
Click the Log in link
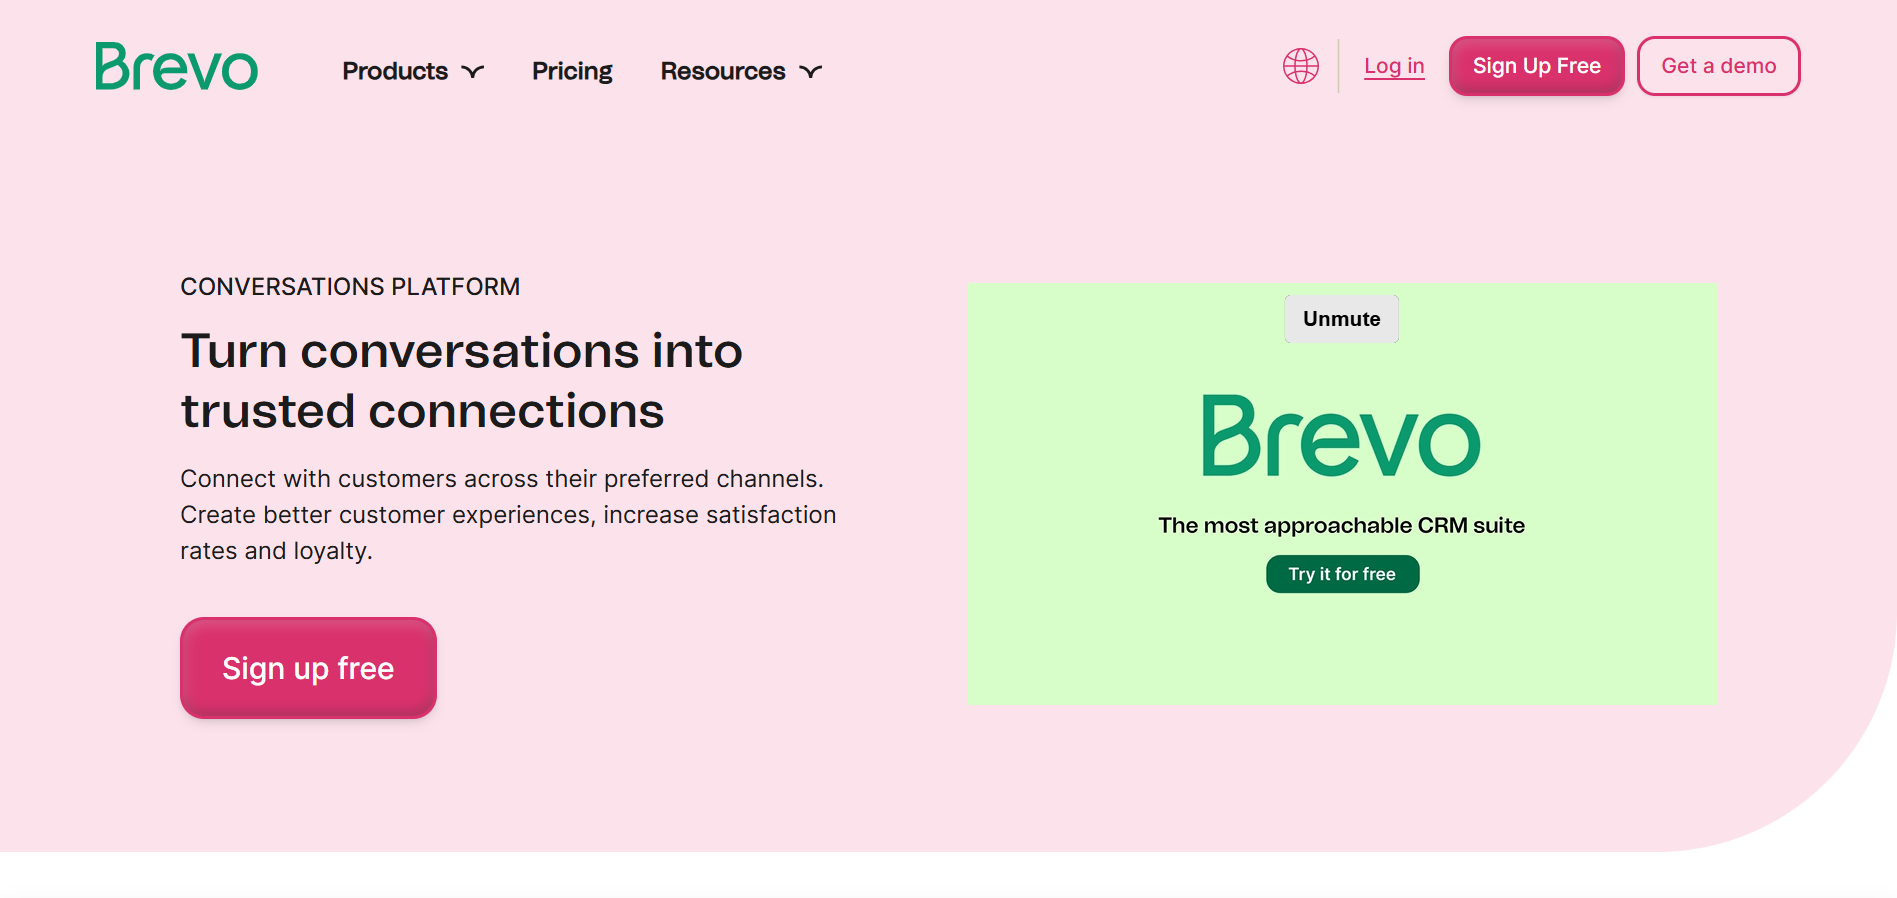tap(1394, 66)
